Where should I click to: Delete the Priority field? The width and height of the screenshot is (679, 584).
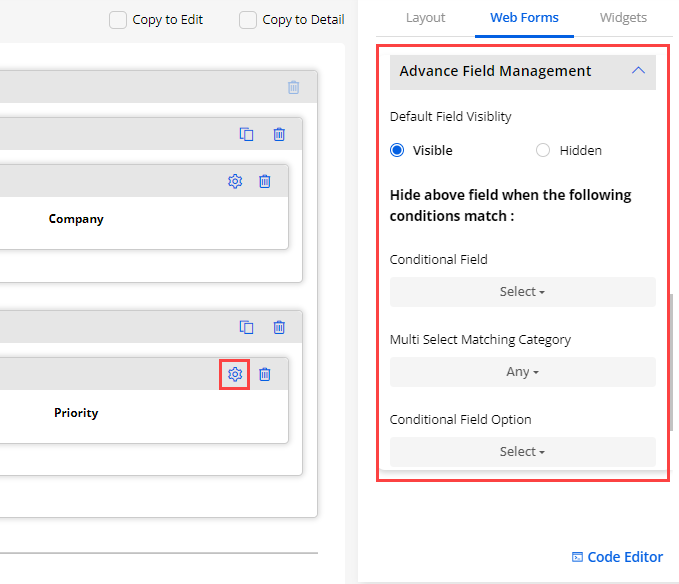pyautogui.click(x=265, y=374)
